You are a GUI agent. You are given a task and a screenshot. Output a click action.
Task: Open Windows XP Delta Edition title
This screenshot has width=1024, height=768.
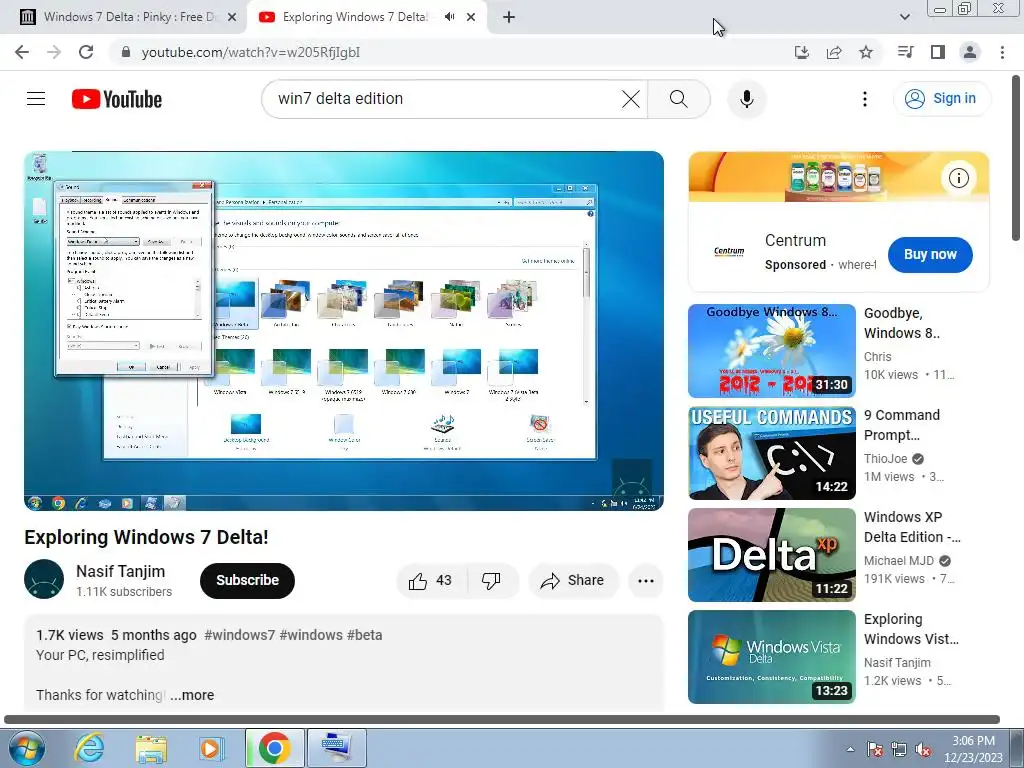click(x=912, y=527)
